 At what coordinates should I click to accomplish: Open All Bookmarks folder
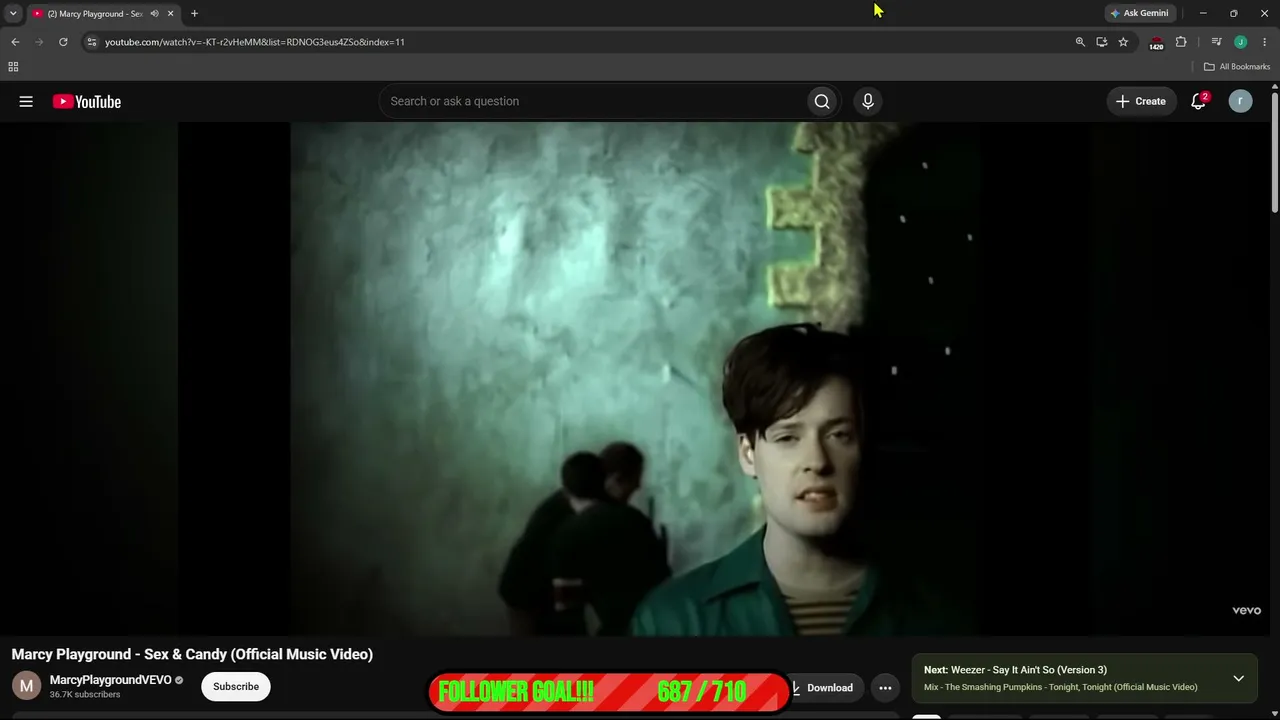(x=1237, y=67)
